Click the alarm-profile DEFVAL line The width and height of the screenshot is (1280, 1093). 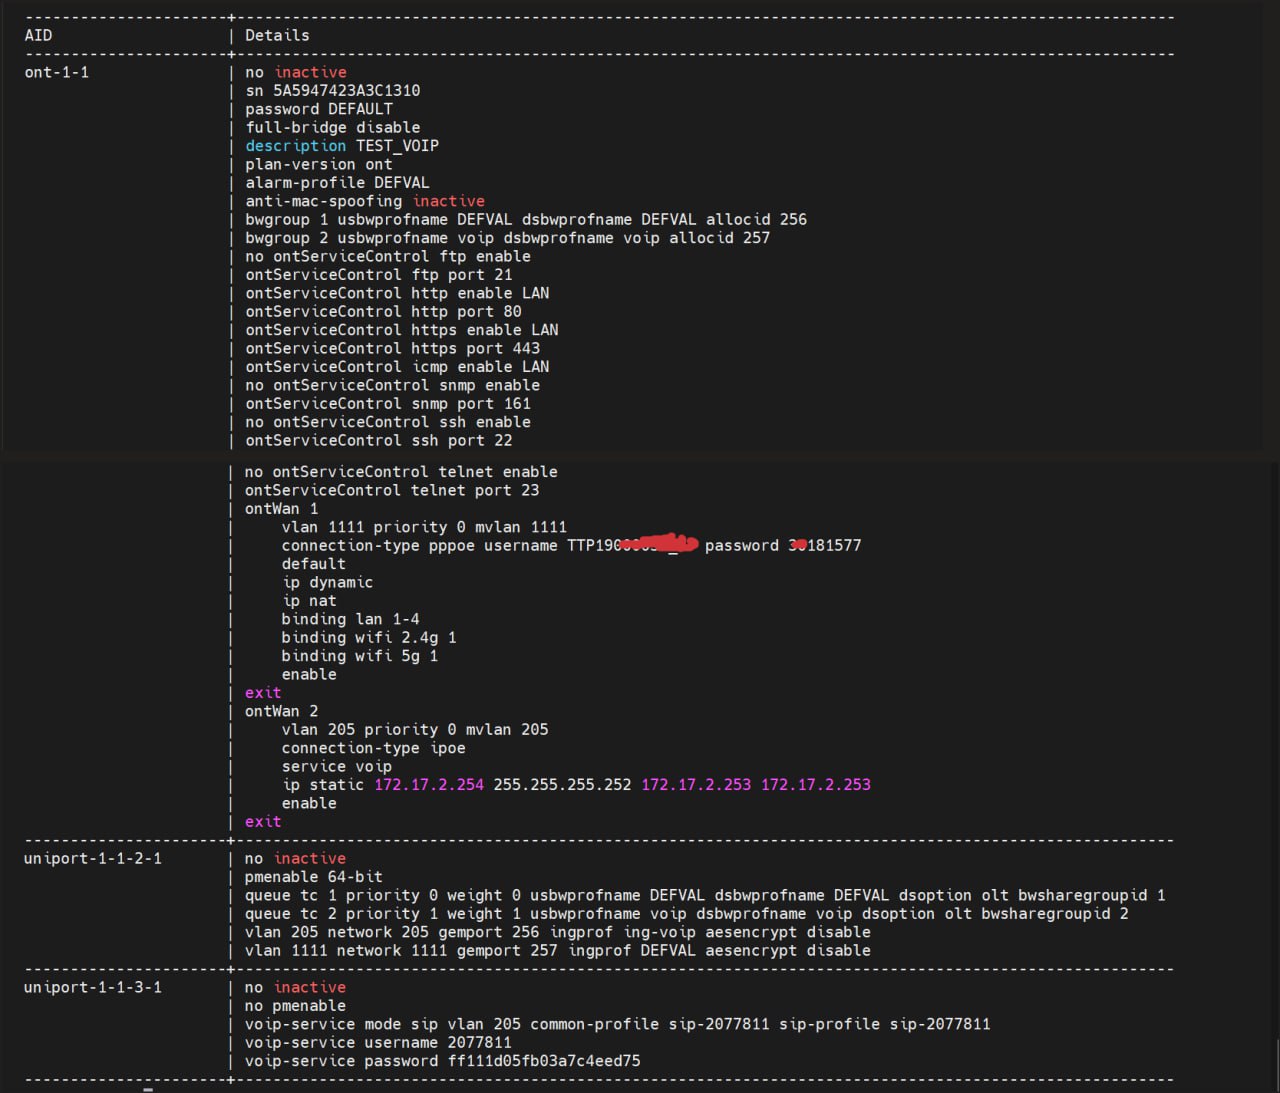click(337, 182)
